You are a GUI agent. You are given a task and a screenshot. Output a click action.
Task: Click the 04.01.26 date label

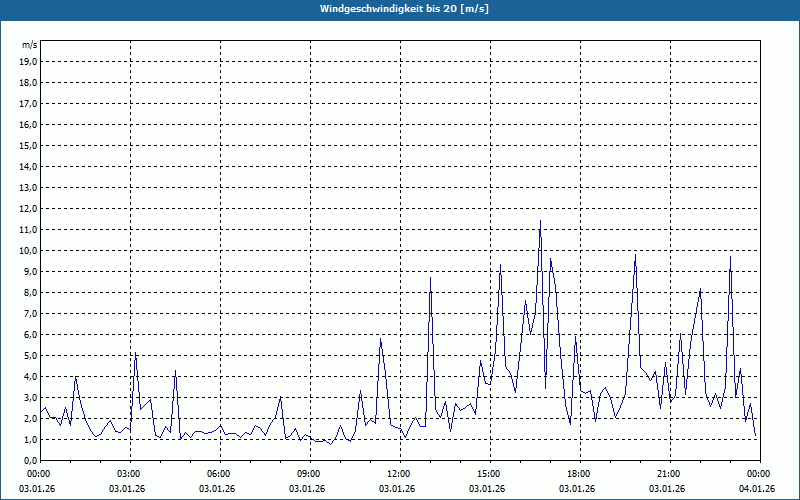pyautogui.click(x=757, y=489)
